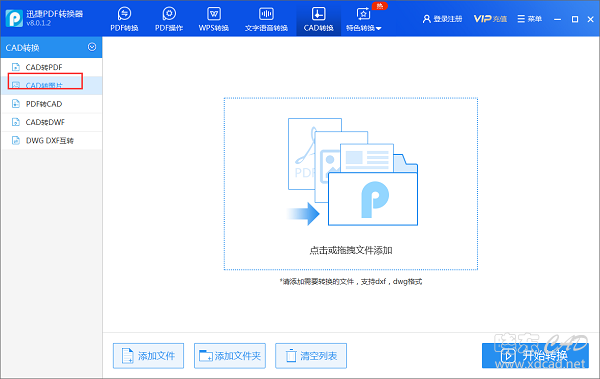Image resolution: width=600 pixels, height=379 pixels.
Task: Click the 开始转换 start button
Action: [535, 356]
